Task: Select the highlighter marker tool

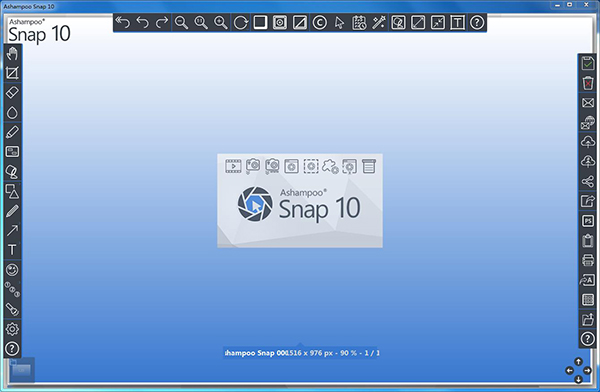Action: (12, 132)
